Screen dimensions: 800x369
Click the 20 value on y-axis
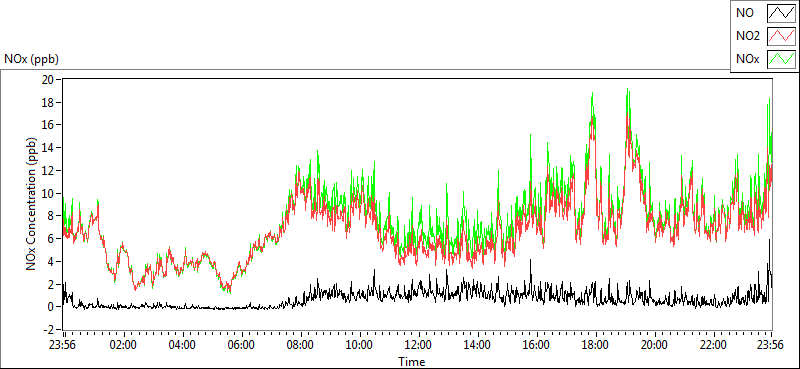click(49, 80)
